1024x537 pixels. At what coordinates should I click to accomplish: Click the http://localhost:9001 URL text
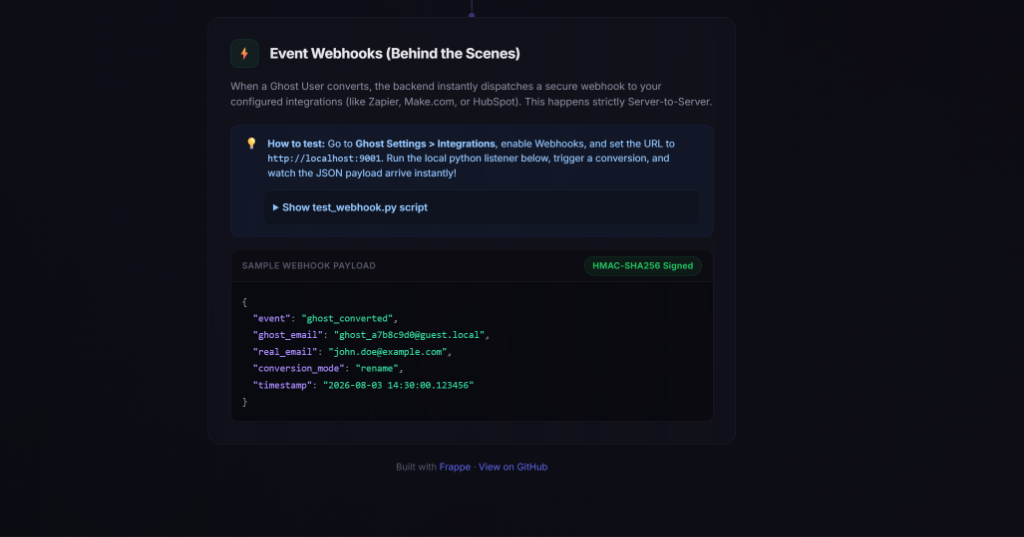pyautogui.click(x=324, y=158)
